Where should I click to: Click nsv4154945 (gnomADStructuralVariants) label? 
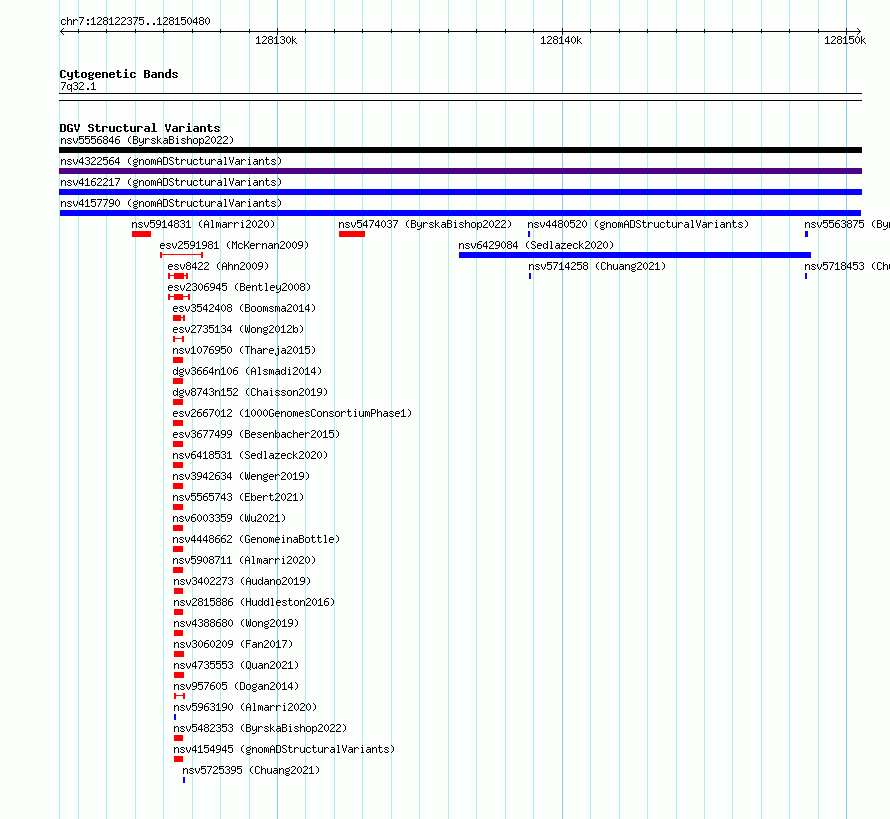click(284, 749)
